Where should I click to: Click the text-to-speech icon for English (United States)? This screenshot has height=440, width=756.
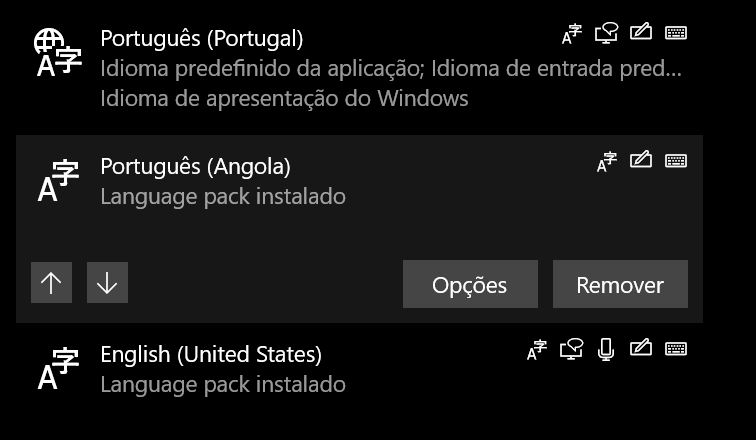(571, 350)
